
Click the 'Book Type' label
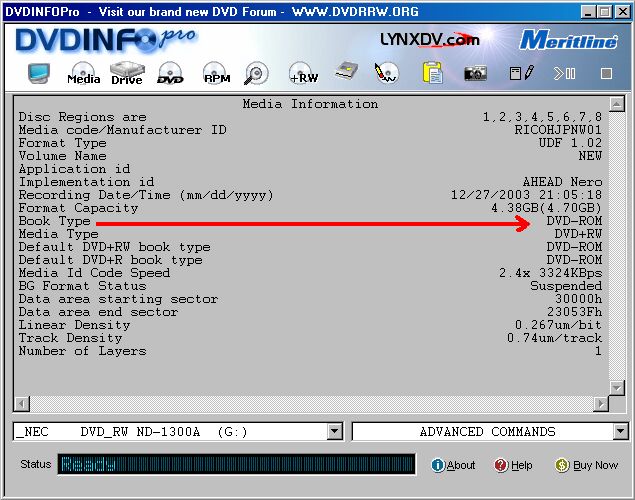54,221
